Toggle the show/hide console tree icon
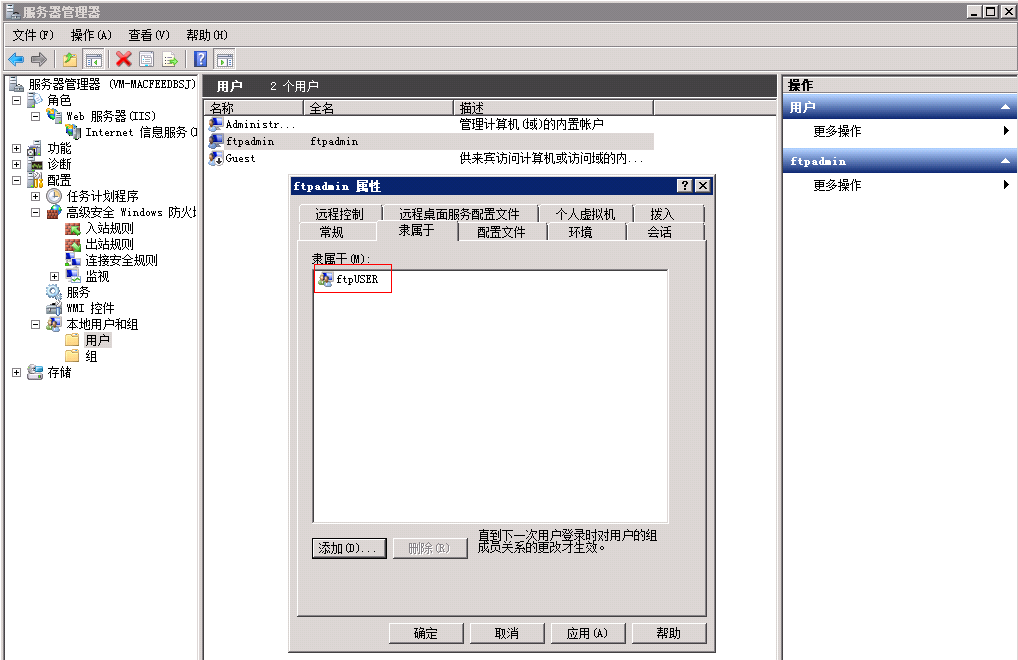The height and width of the screenshot is (660, 1018). (x=93, y=60)
